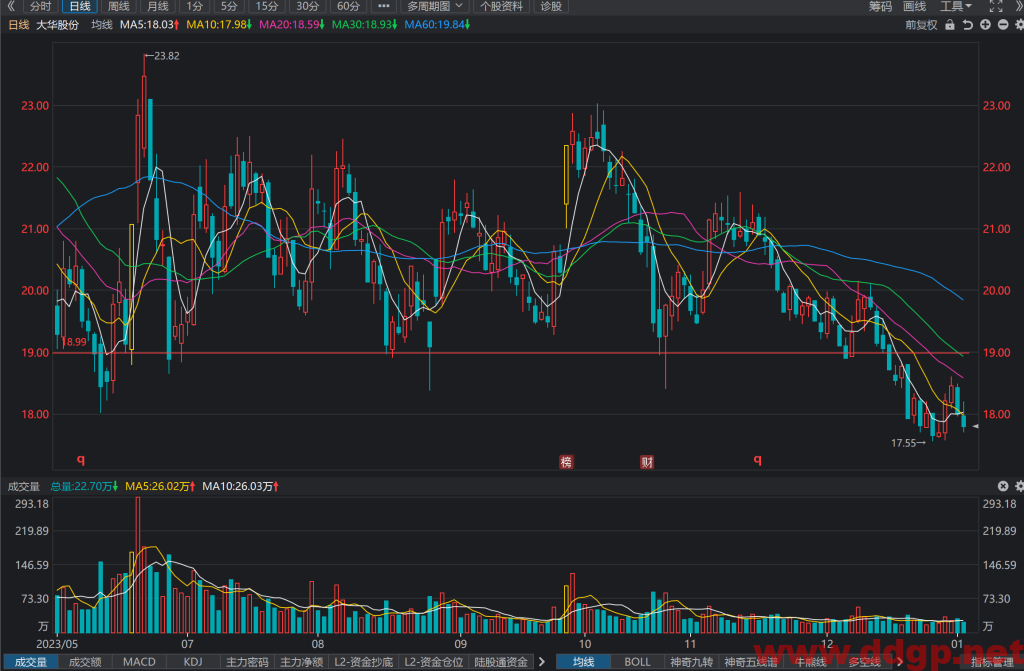Open 个股资料 stock information
1024x671 pixels.
502,6
